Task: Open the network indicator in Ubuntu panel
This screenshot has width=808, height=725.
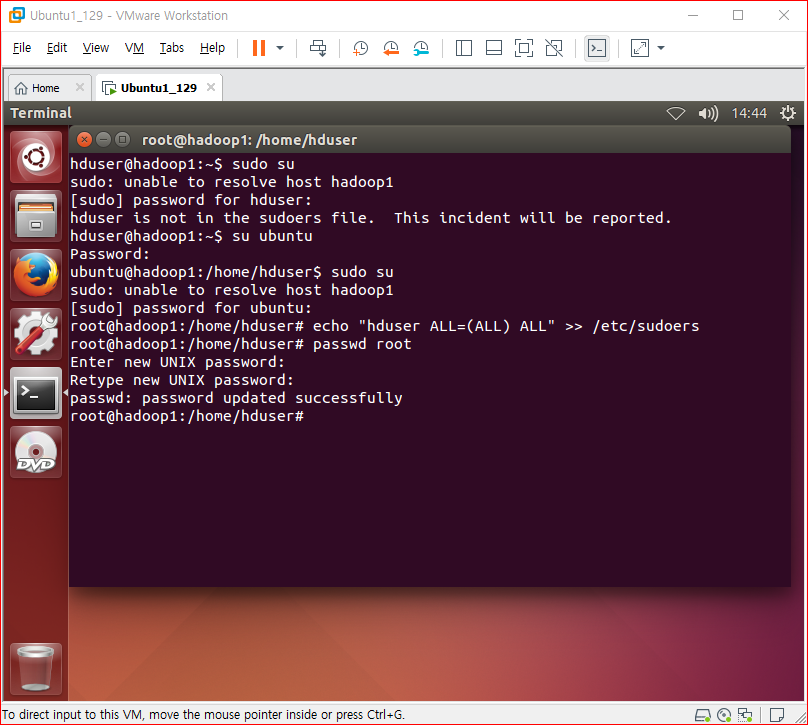Action: coord(676,113)
